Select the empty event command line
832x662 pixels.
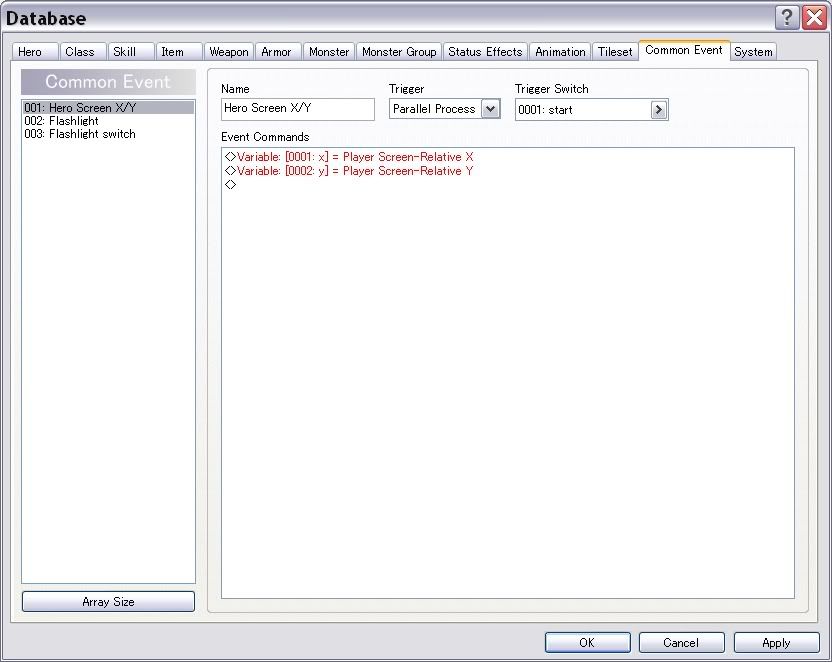pyautogui.click(x=231, y=185)
